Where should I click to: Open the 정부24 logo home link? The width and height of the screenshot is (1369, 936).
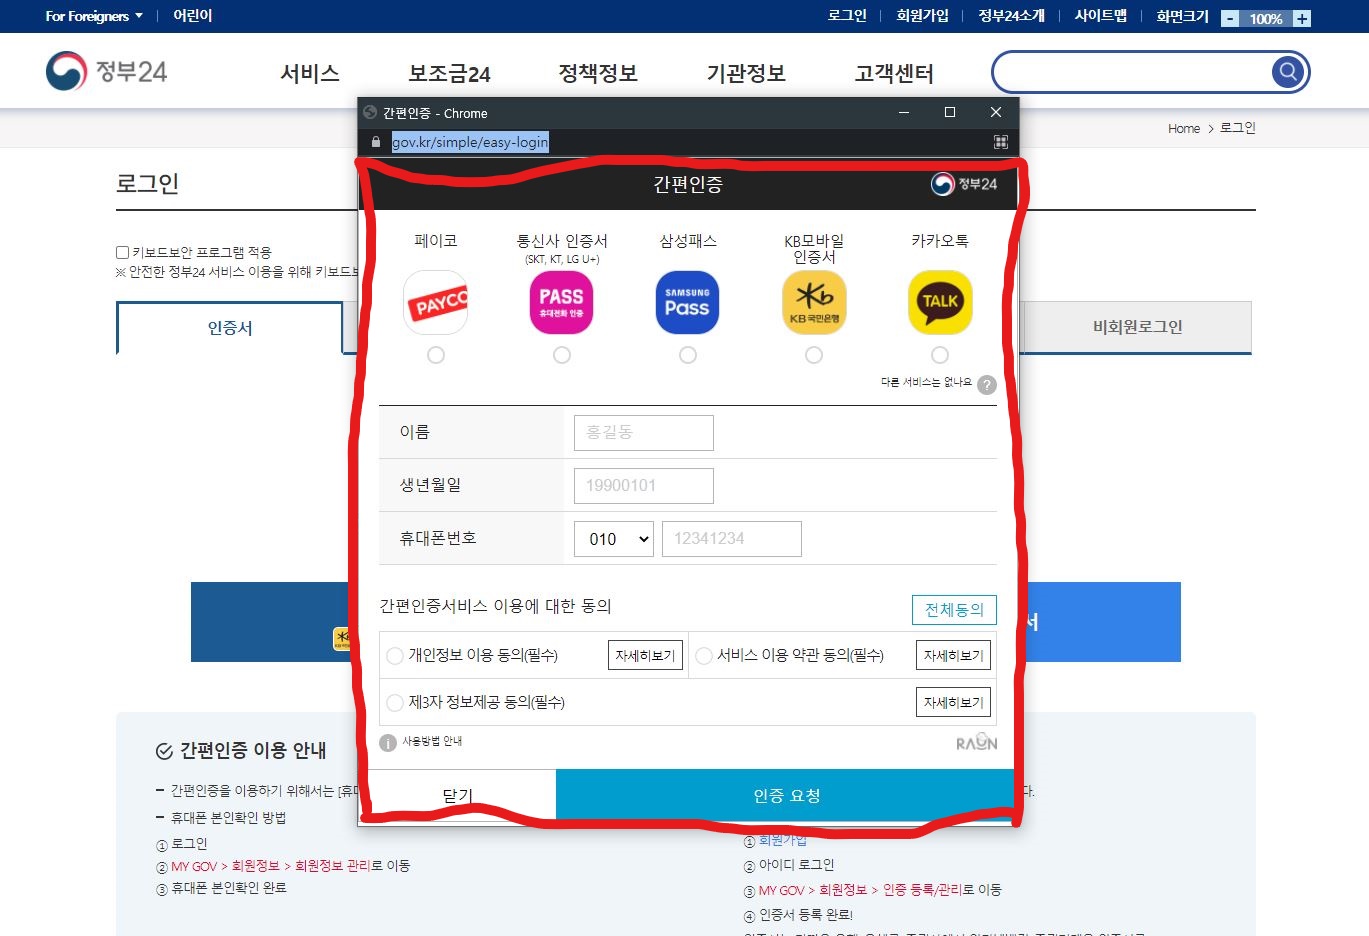click(x=106, y=71)
